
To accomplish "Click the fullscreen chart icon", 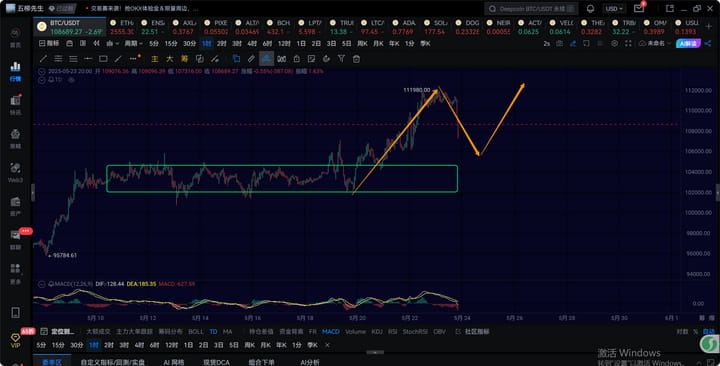I will click(x=628, y=44).
